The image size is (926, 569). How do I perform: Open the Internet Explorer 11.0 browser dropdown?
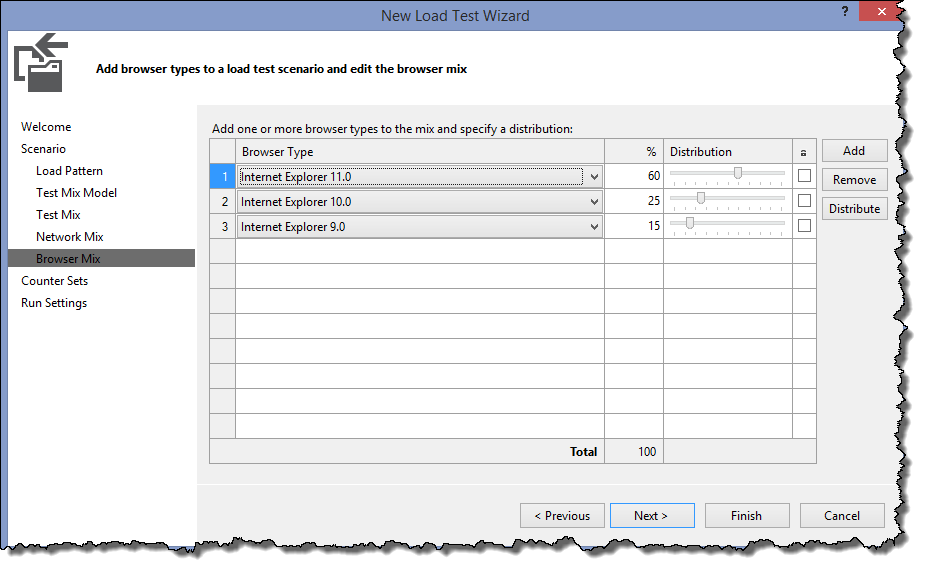pyautogui.click(x=594, y=177)
